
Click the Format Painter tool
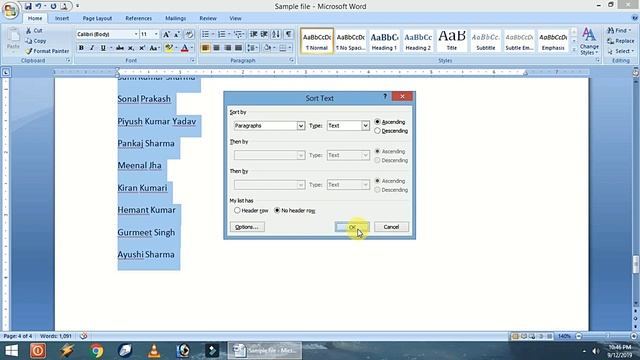pyautogui.click(x=47, y=51)
